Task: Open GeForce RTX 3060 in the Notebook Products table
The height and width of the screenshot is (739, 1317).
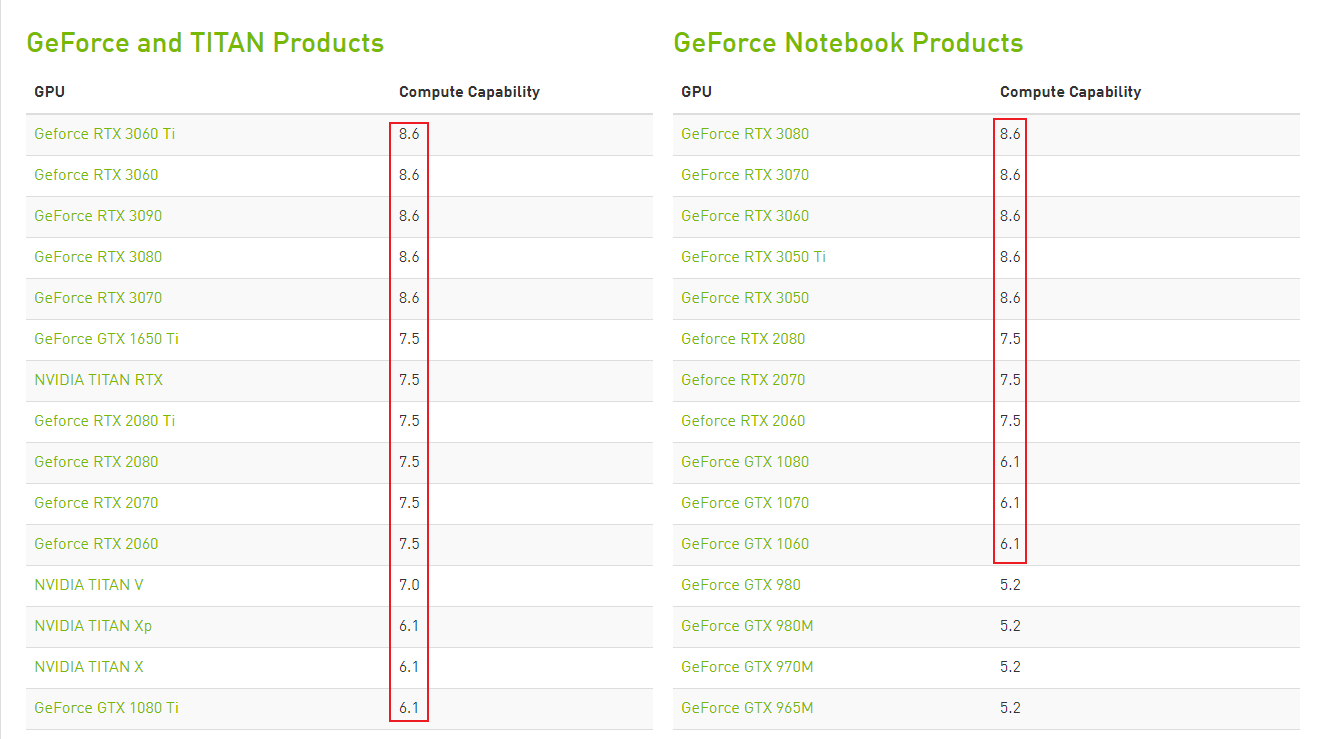Action: [x=745, y=216]
